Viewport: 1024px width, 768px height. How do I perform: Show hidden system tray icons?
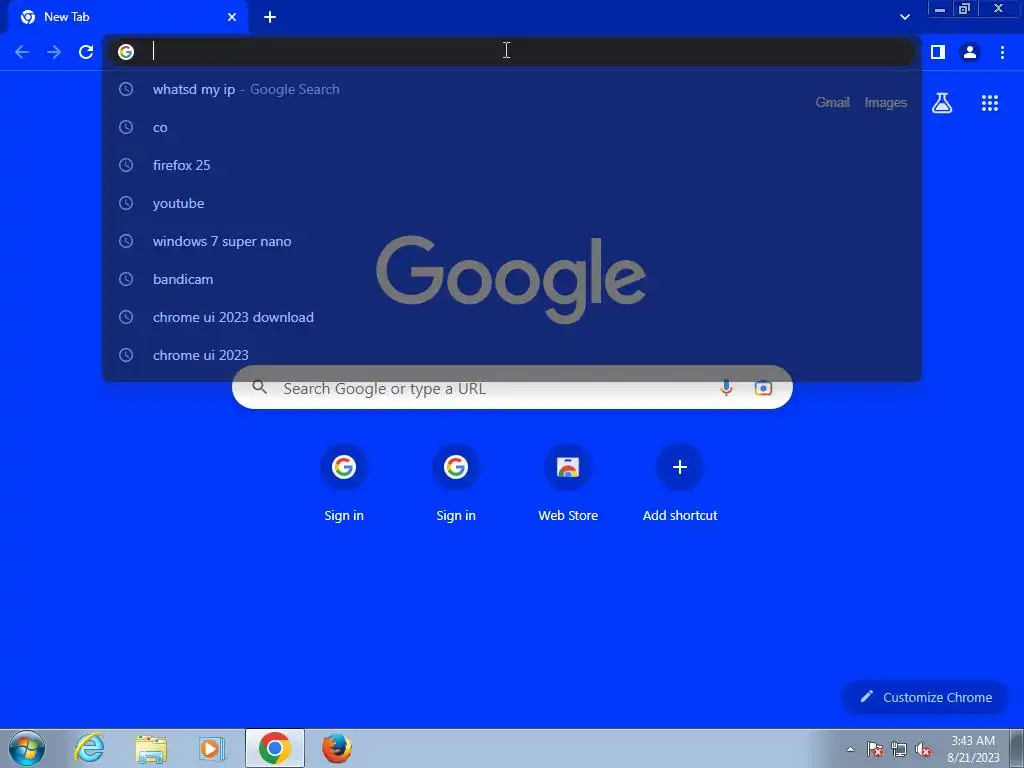850,749
